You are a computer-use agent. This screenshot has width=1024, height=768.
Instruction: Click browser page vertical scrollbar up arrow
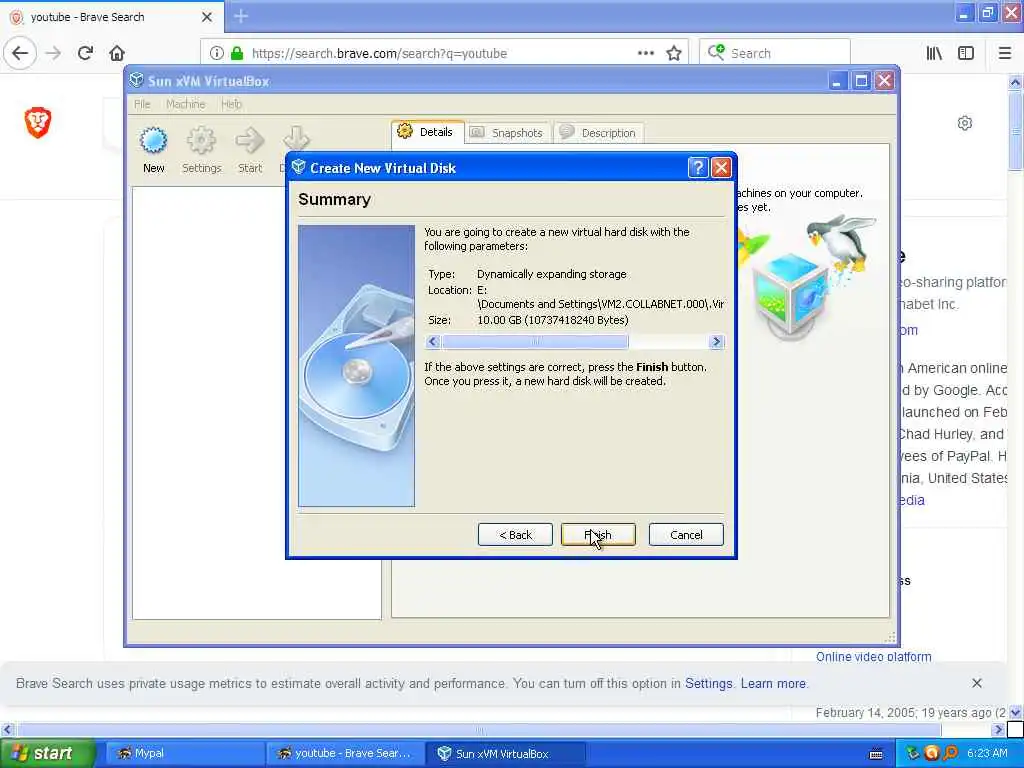[x=1015, y=82]
